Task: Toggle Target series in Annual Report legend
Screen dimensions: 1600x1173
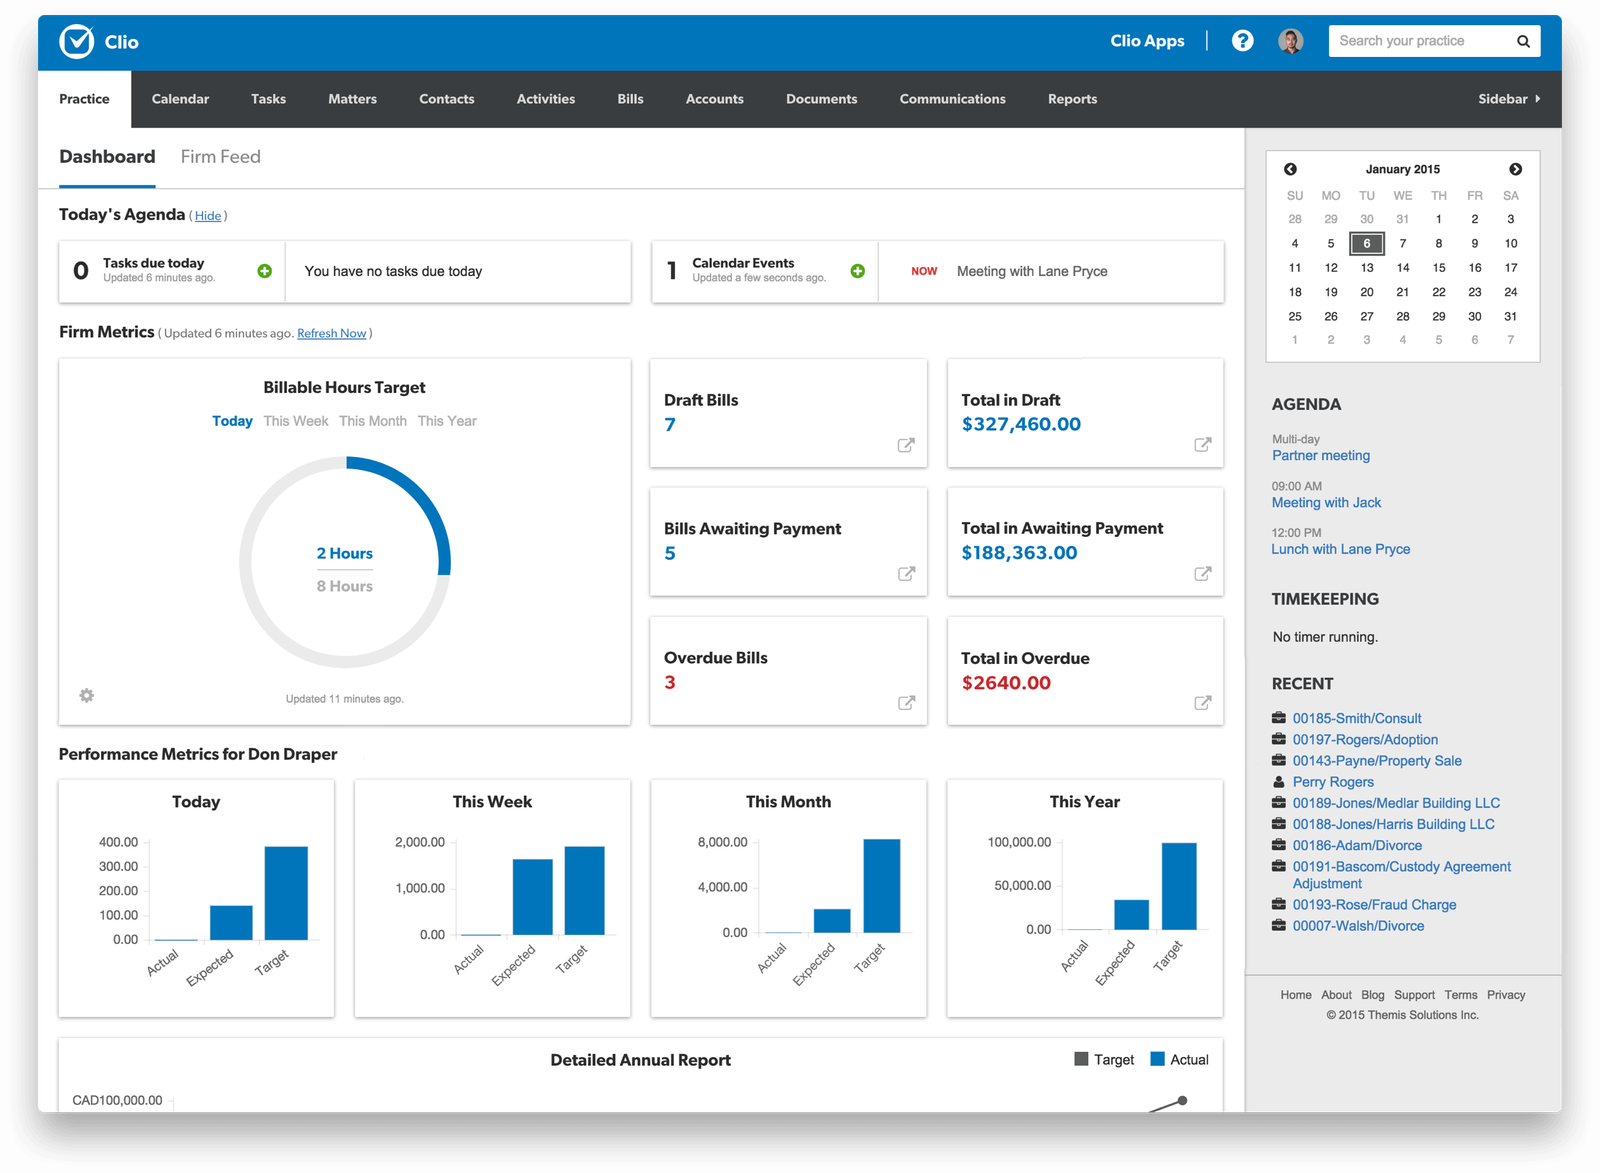Action: click(1104, 1059)
